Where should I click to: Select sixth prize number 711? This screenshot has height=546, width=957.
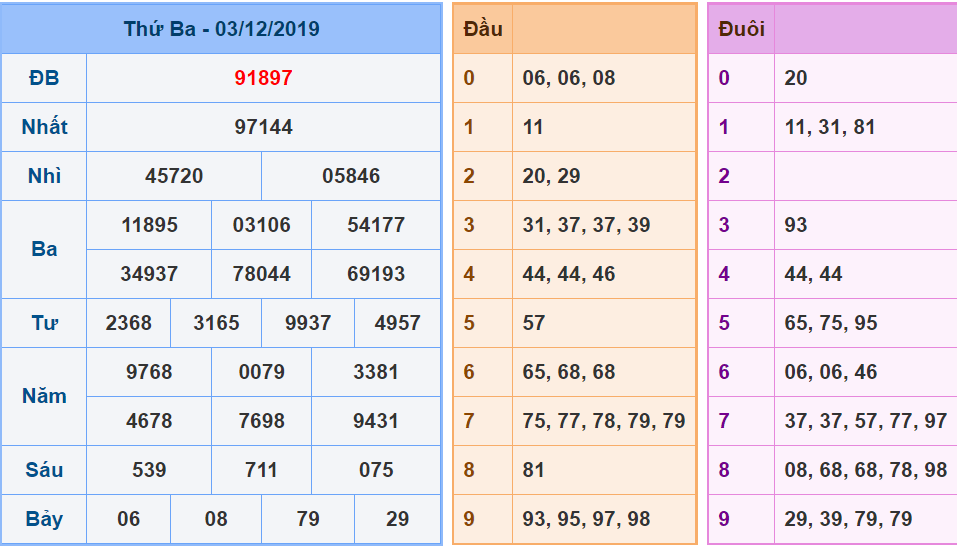pyautogui.click(x=261, y=470)
